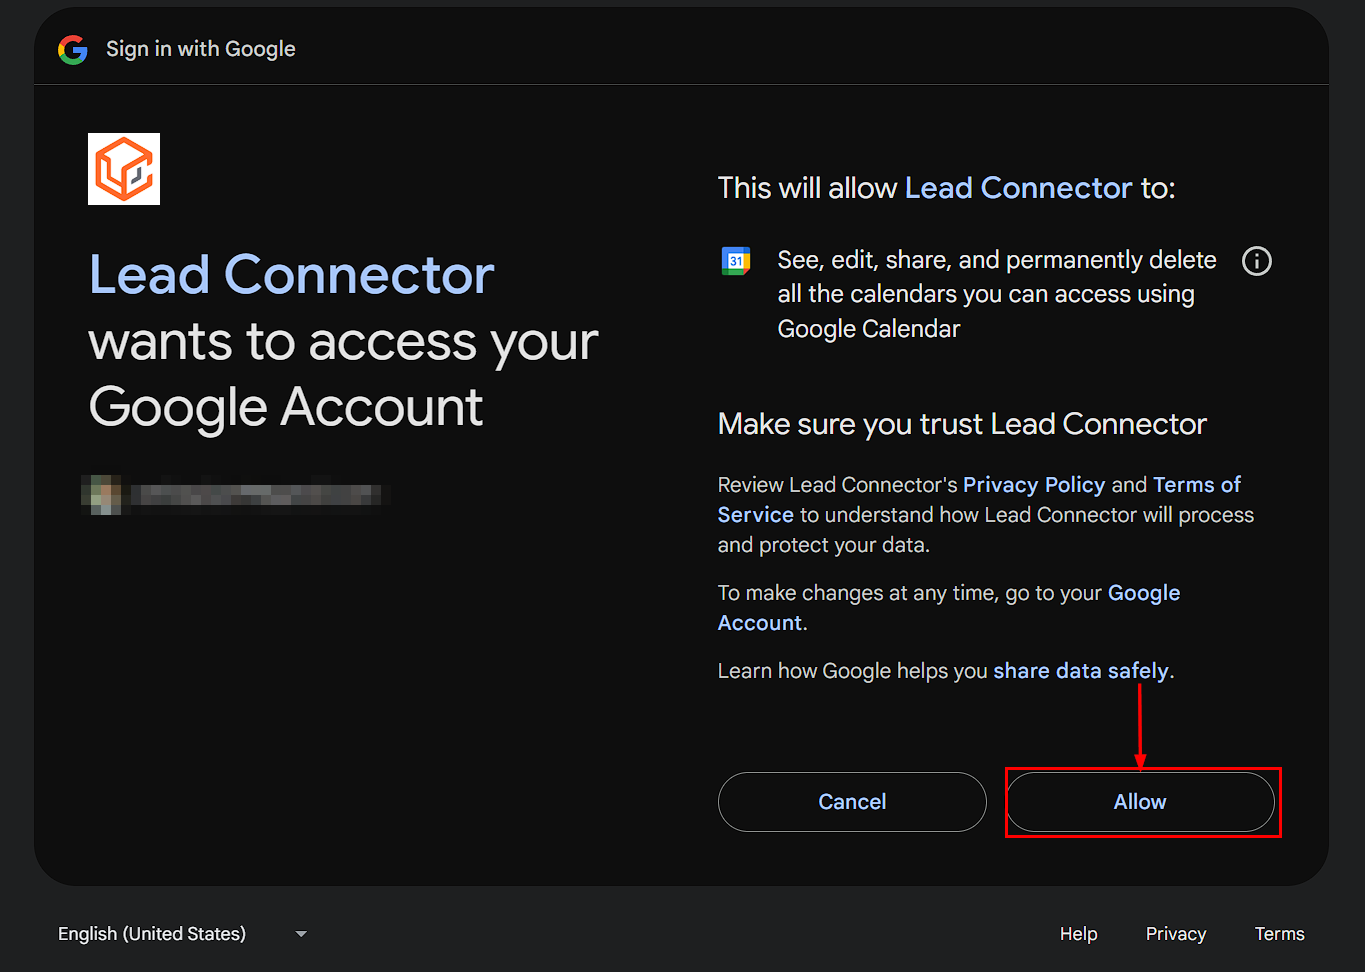Click the "Lead Connector" heading text
This screenshot has width=1365, height=972.
291,274
